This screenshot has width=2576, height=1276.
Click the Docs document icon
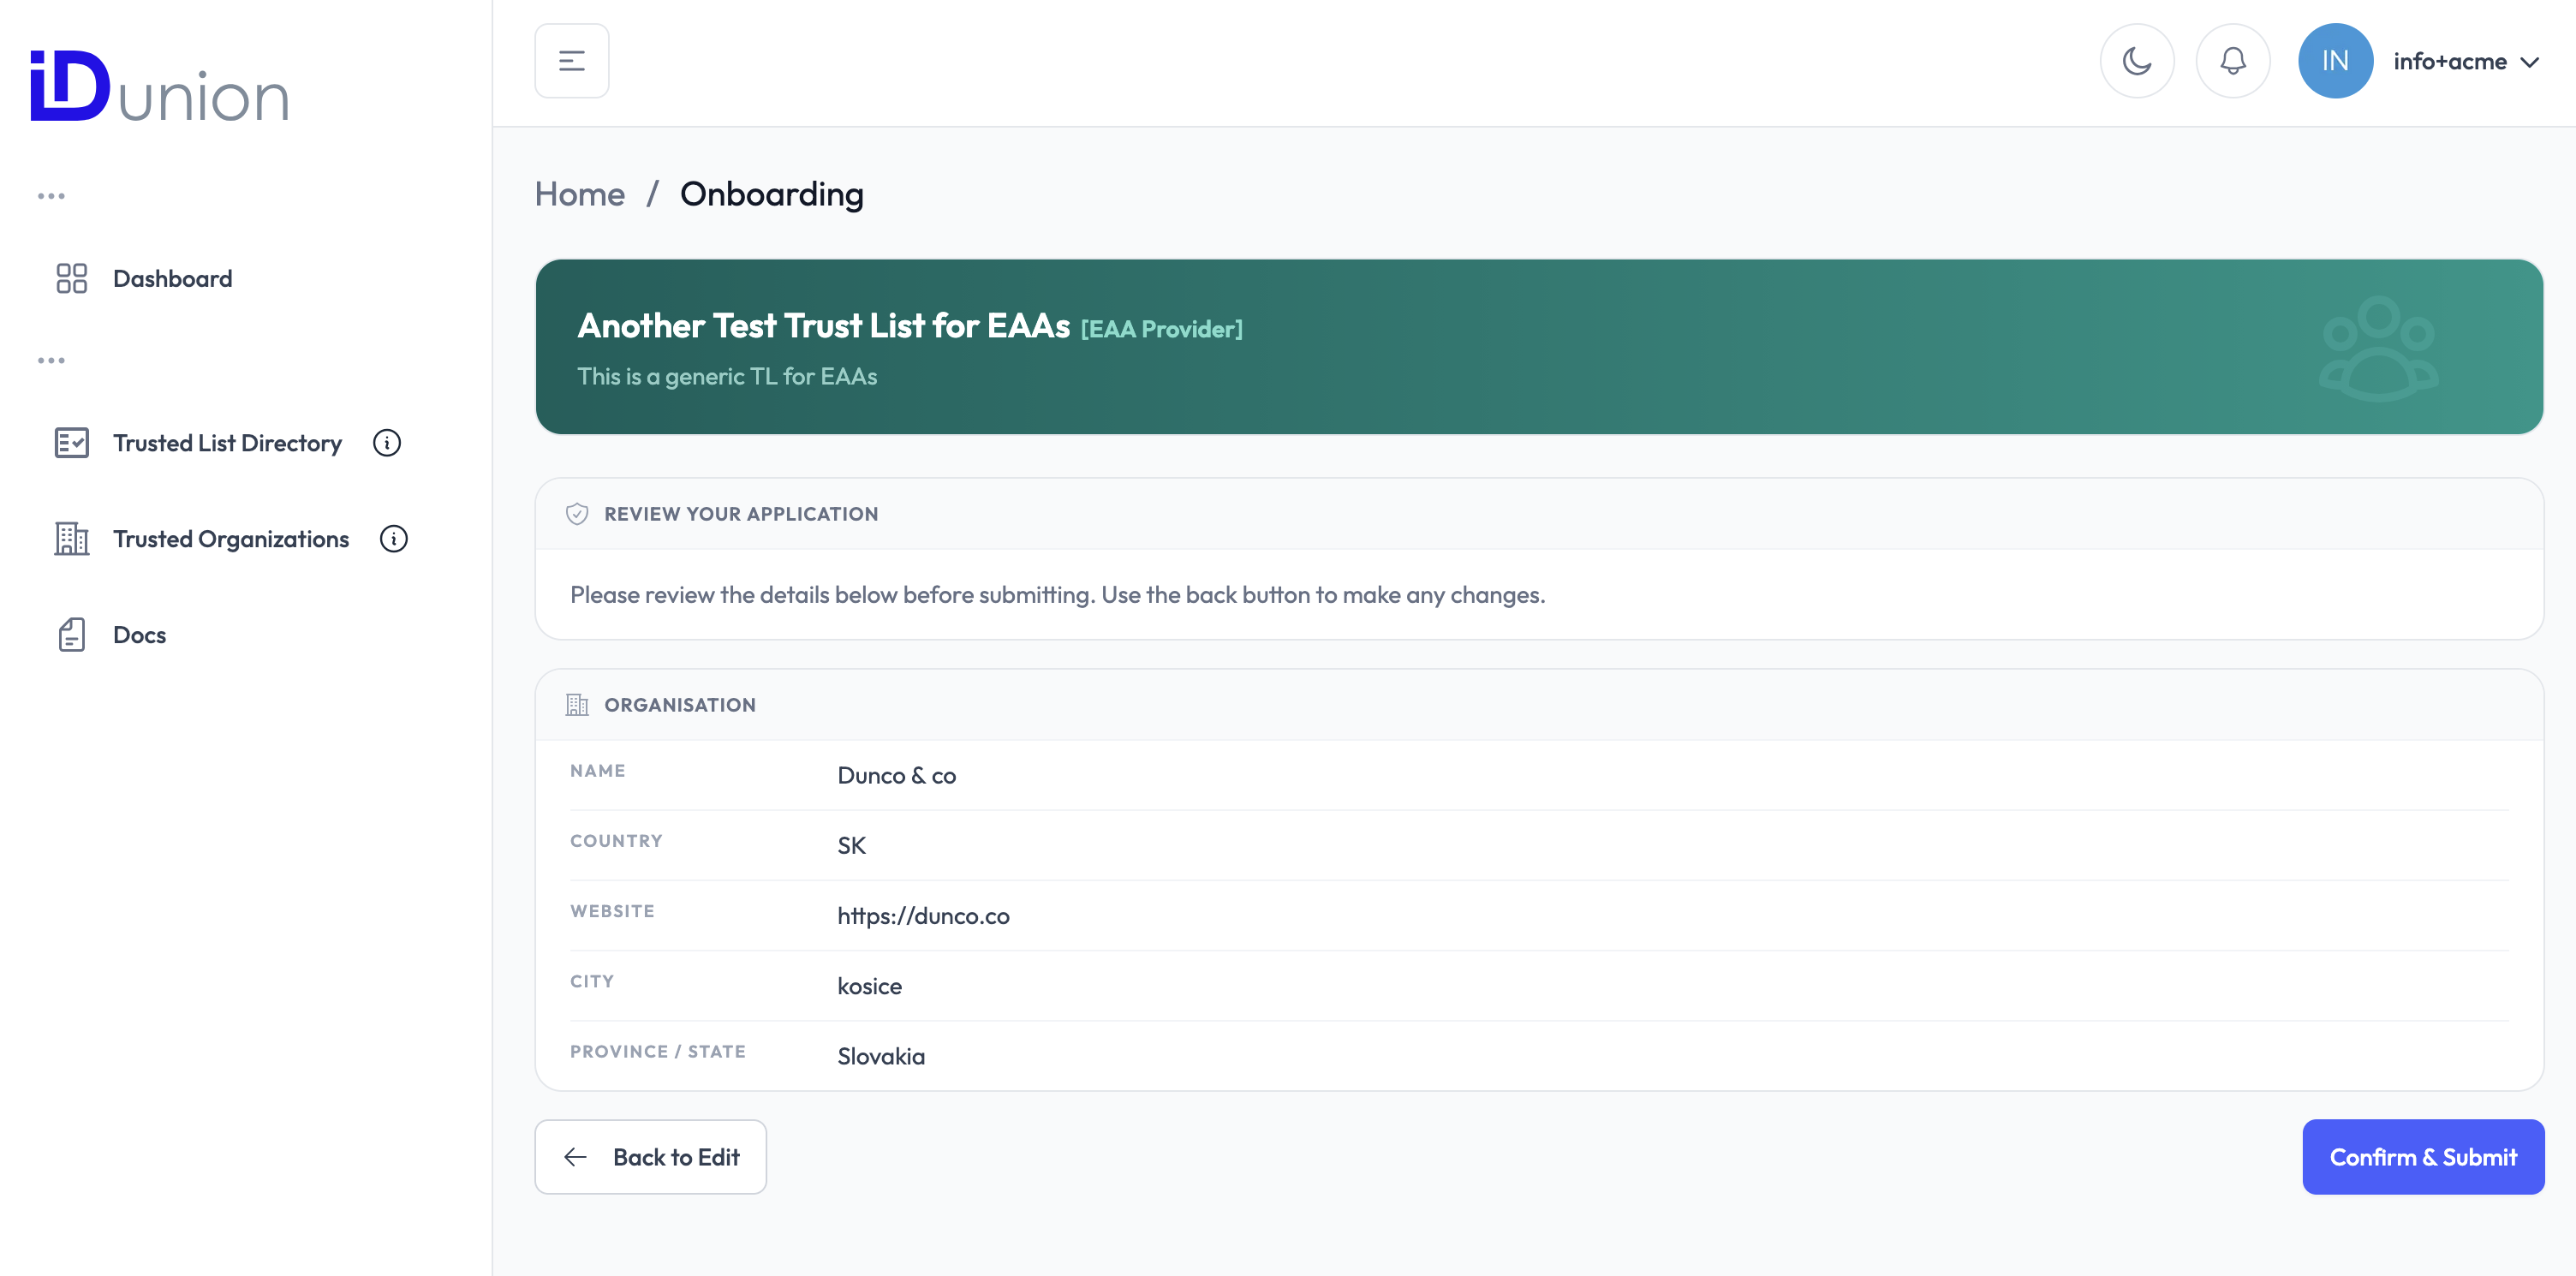70,634
